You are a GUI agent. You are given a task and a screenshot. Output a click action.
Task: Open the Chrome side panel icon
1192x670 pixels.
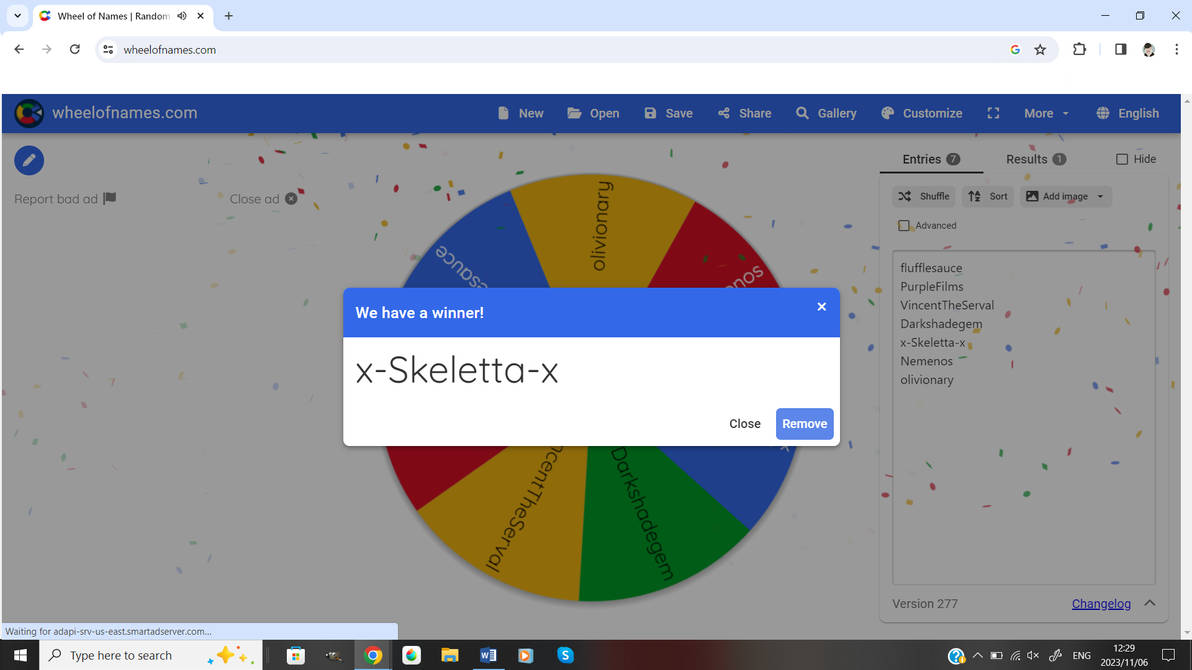point(1121,49)
